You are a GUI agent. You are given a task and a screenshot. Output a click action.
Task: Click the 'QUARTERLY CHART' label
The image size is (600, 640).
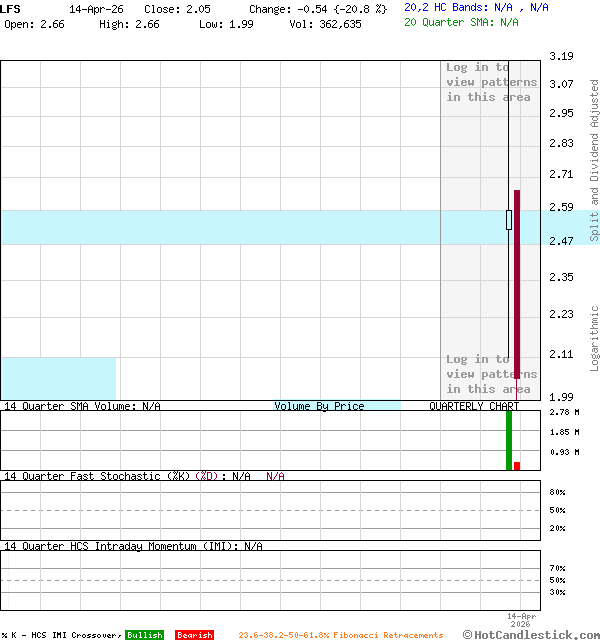click(x=474, y=406)
